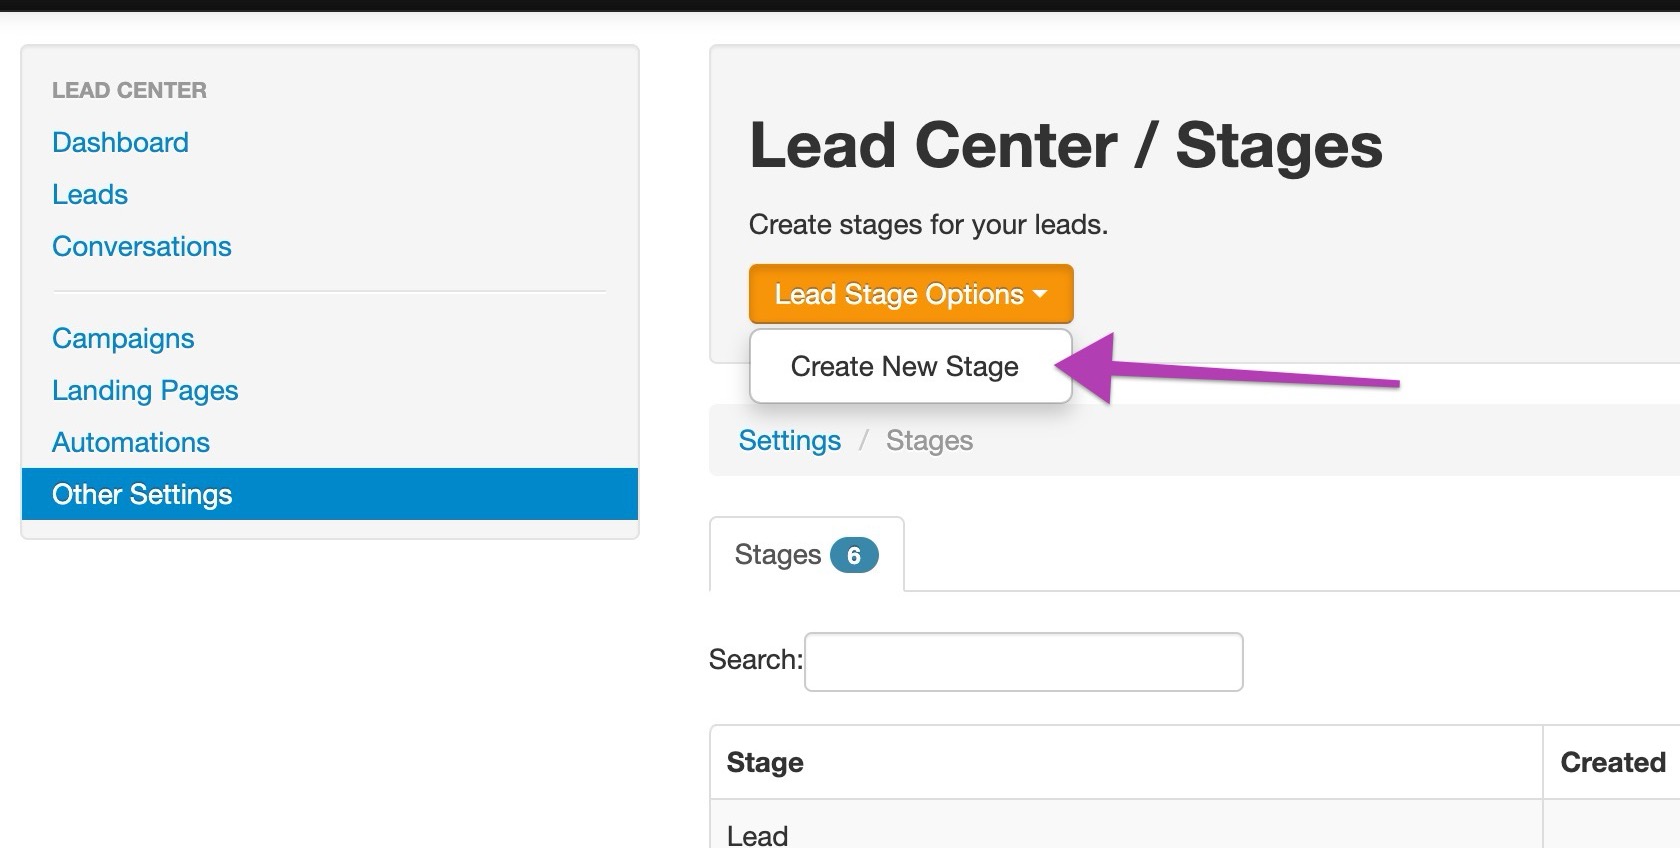Click the caret on Lead Stage Options
1680x848 pixels.
tap(1040, 294)
